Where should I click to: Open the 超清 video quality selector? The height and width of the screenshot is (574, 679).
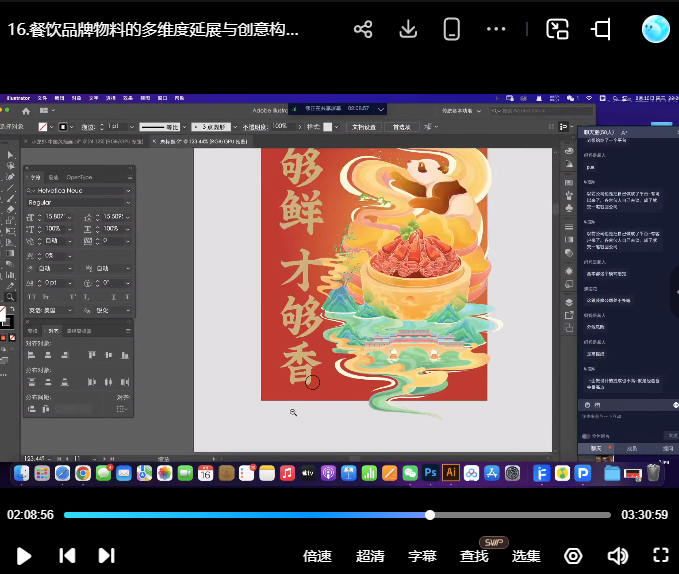pos(370,556)
